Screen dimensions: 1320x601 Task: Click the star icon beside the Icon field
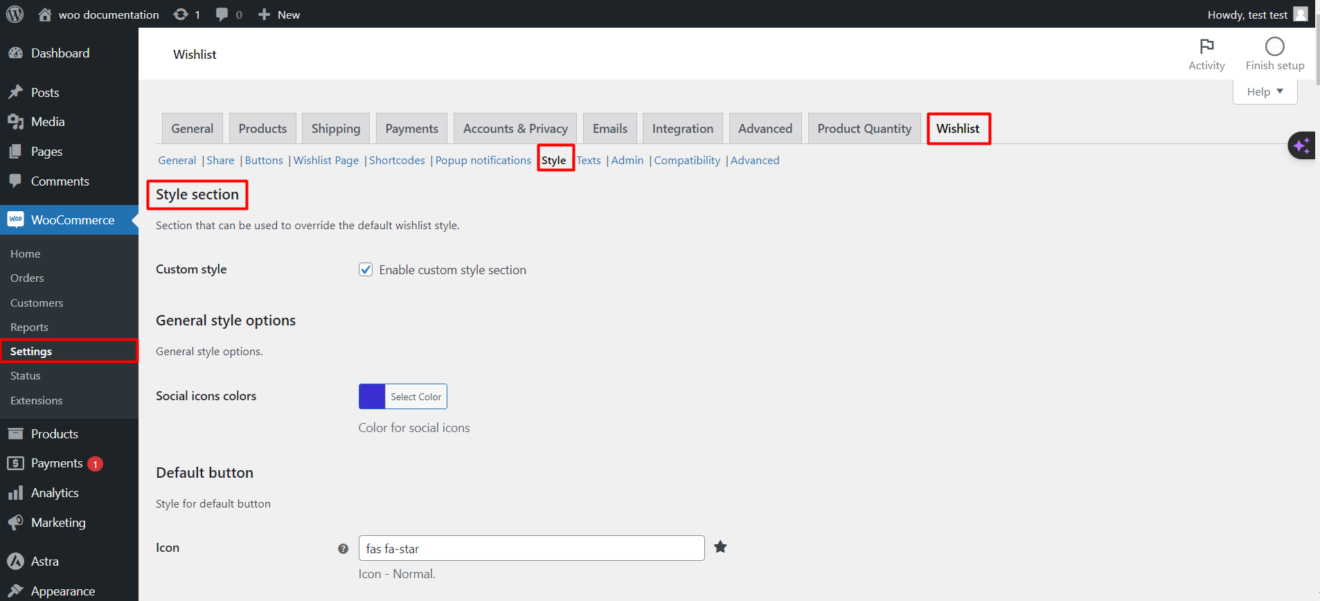721,547
